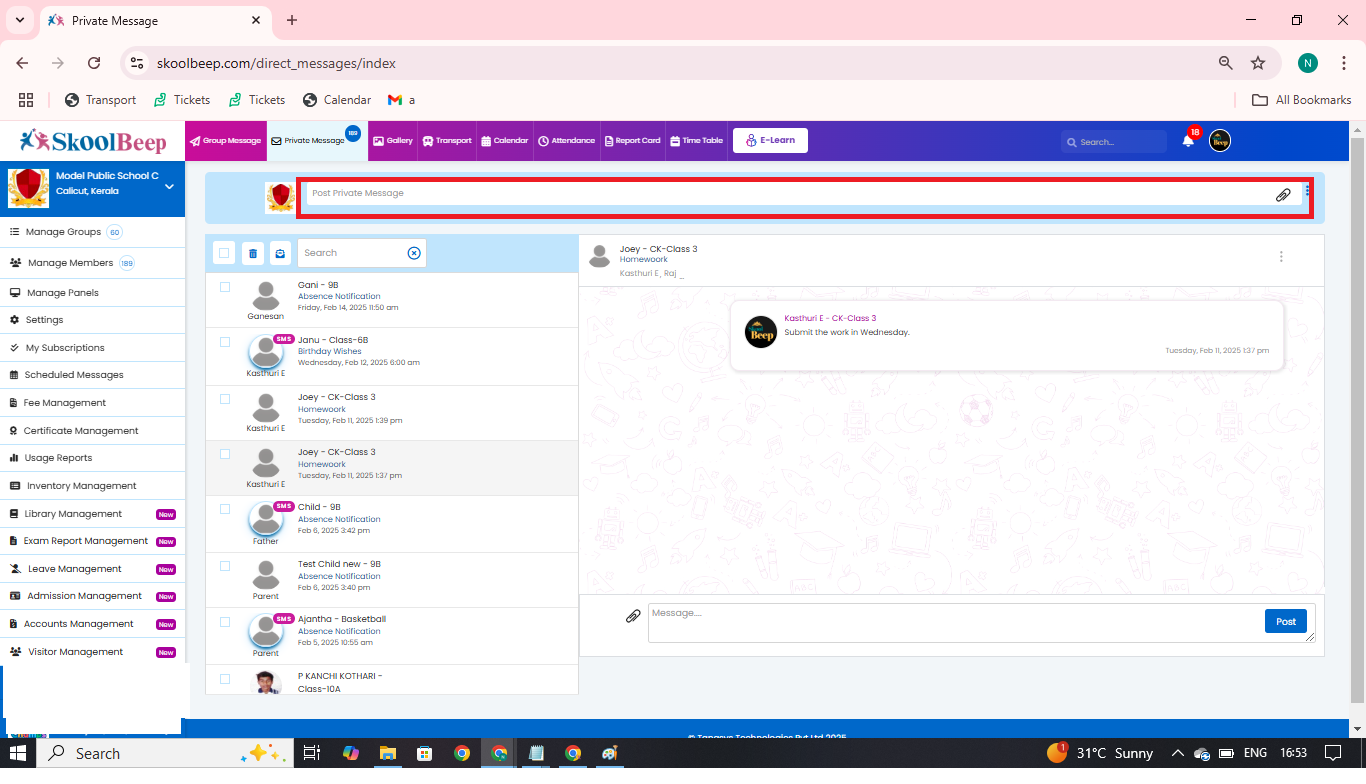Select the Janu - Class-6B message checkbox
The height and width of the screenshot is (784, 1366).
tap(225, 342)
